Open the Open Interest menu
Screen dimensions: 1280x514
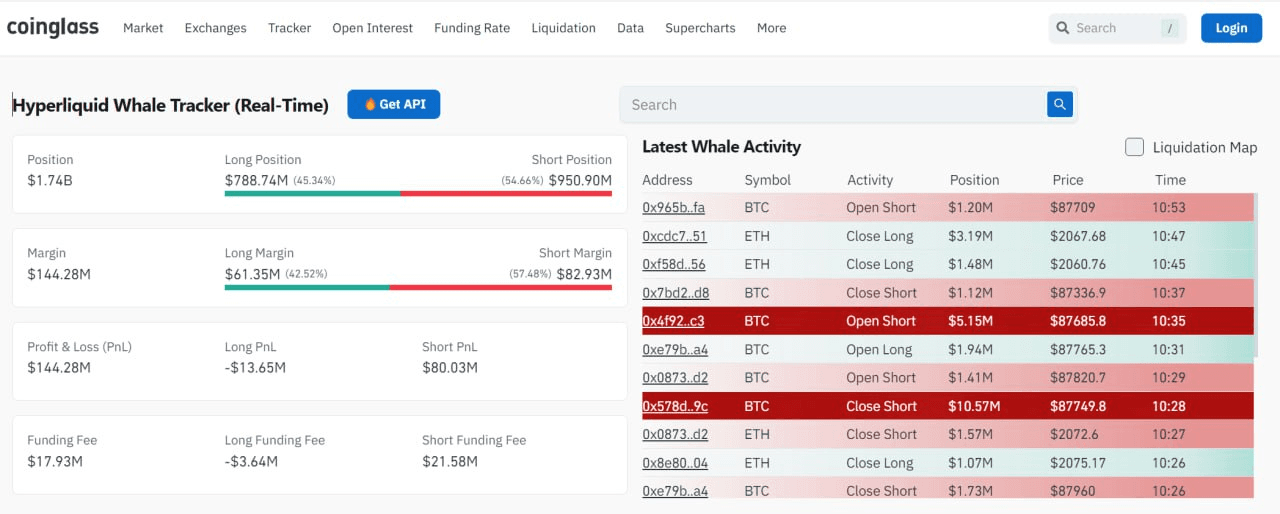(372, 28)
